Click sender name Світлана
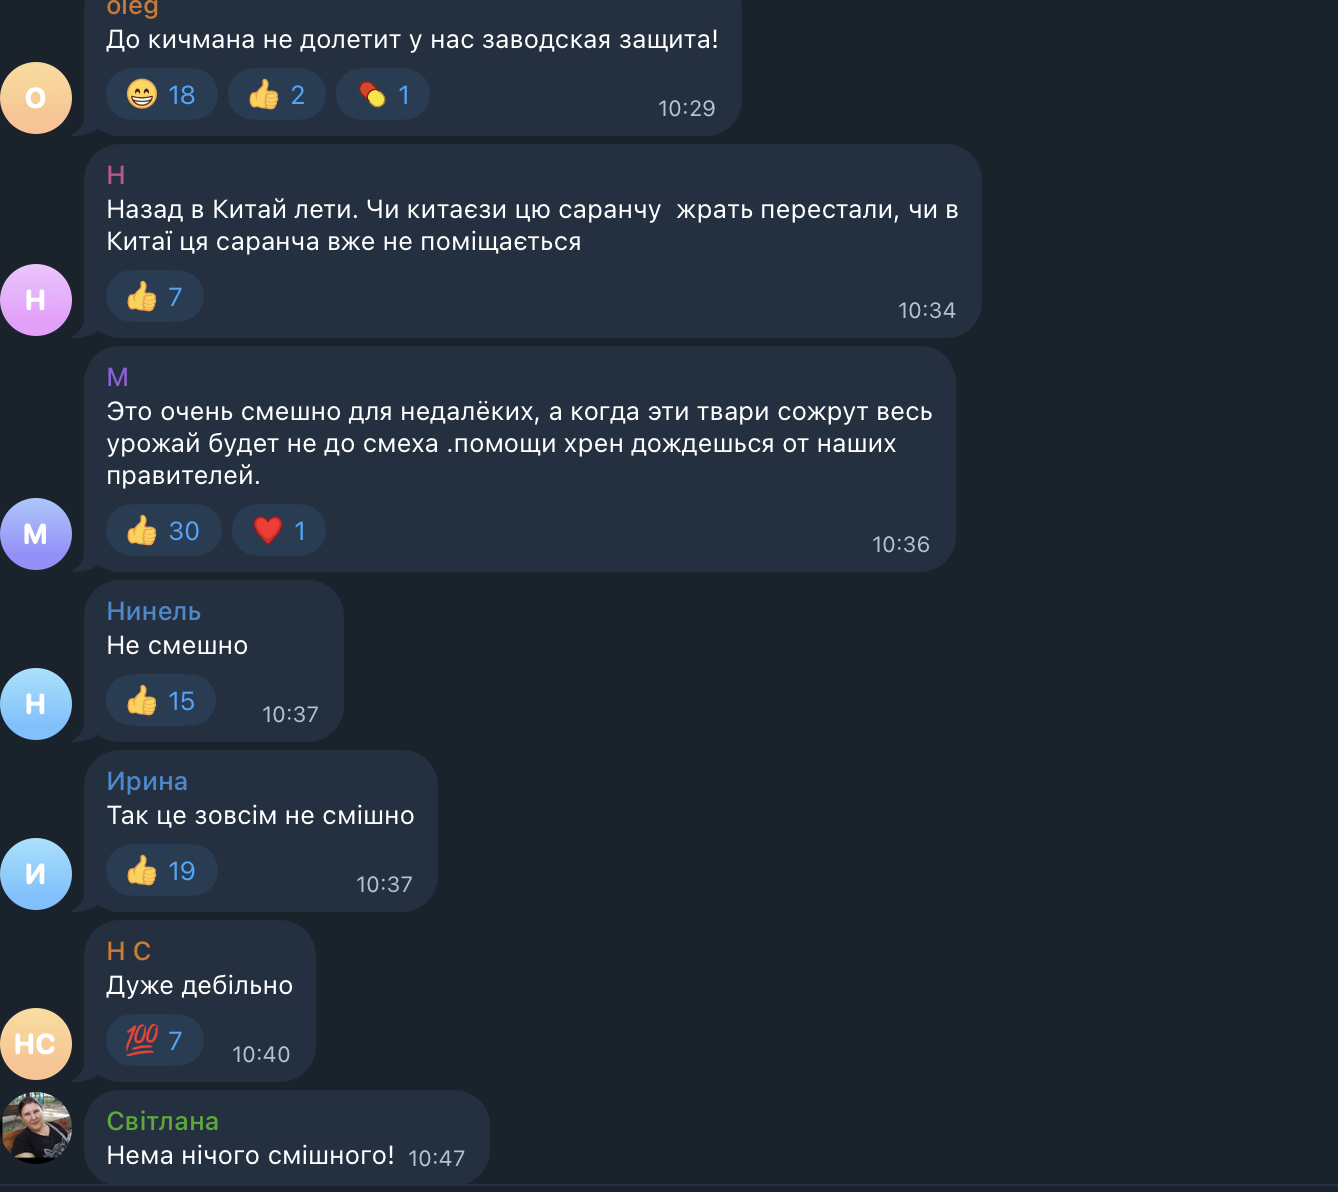 pyautogui.click(x=162, y=1121)
